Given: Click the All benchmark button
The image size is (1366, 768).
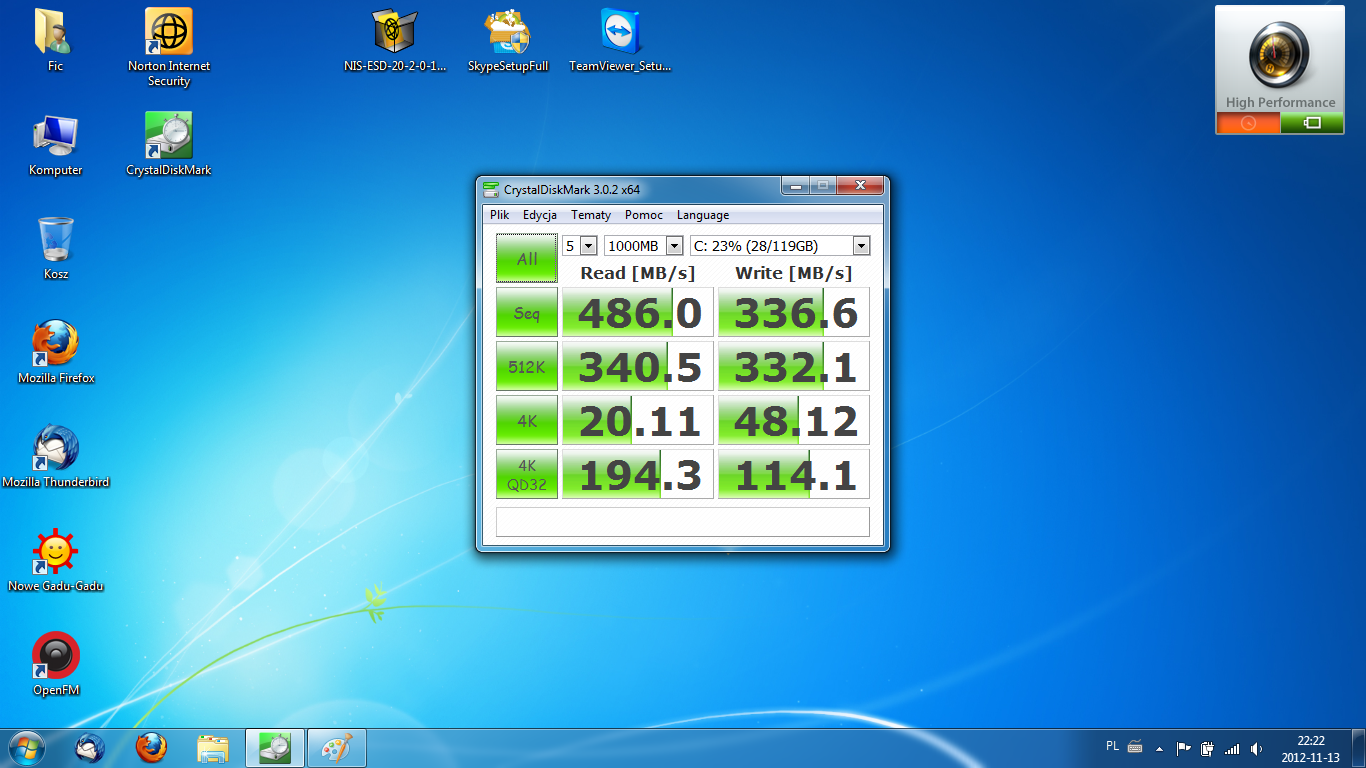Looking at the screenshot, I should click(x=527, y=259).
